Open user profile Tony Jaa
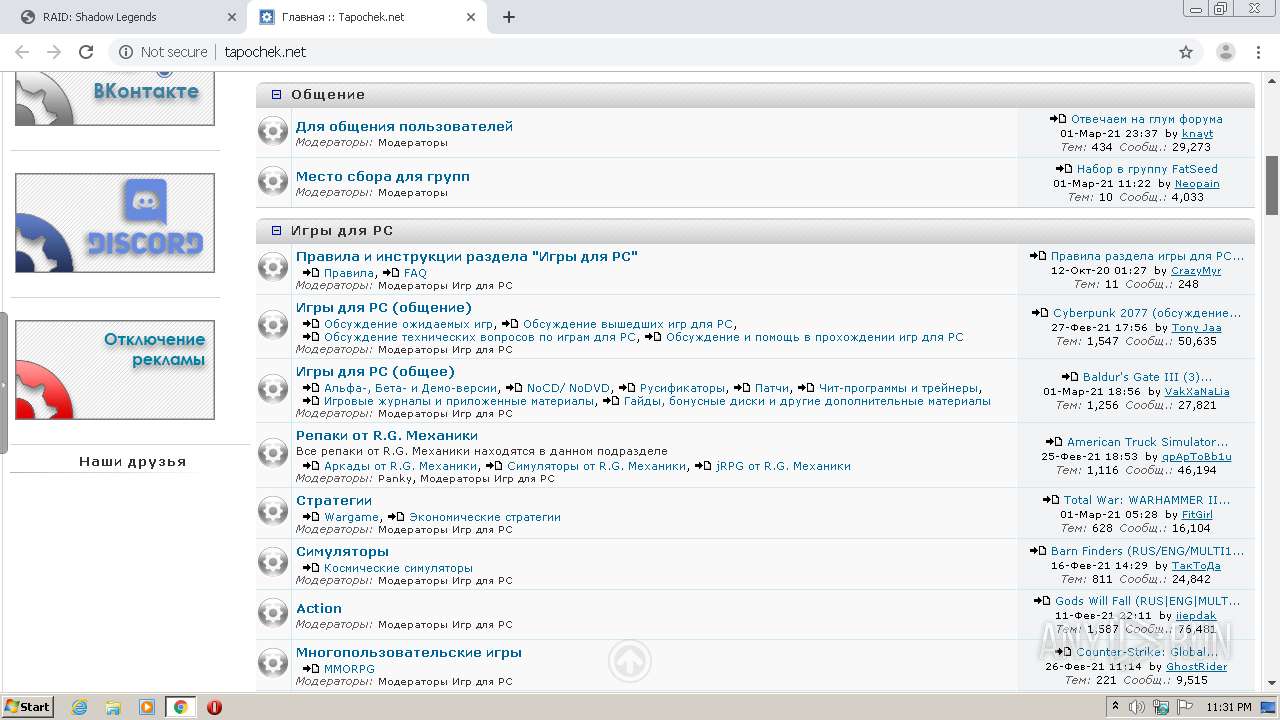 [1196, 328]
